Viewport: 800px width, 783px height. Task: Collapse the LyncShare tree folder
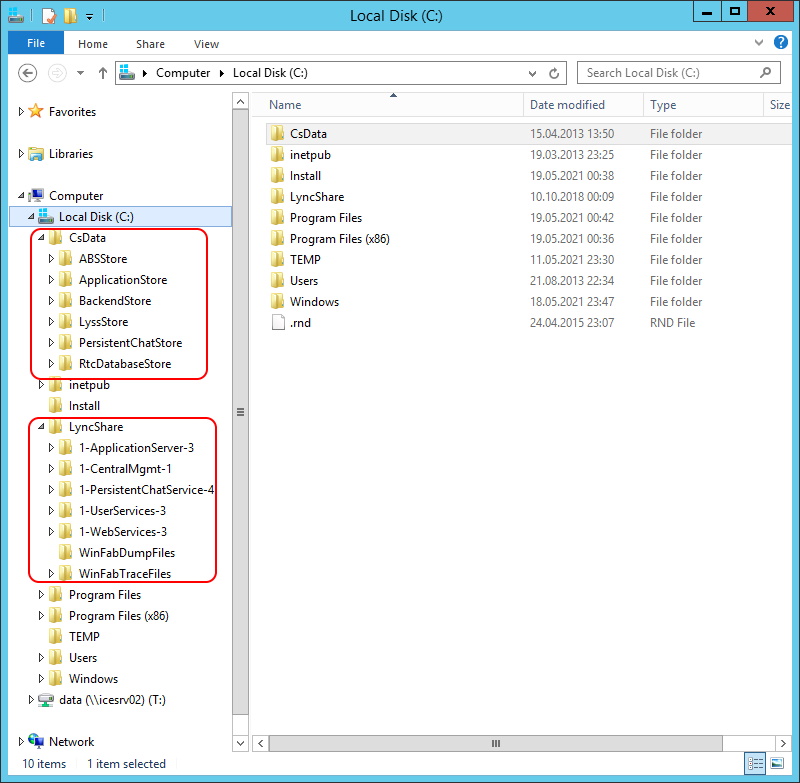[x=41, y=426]
